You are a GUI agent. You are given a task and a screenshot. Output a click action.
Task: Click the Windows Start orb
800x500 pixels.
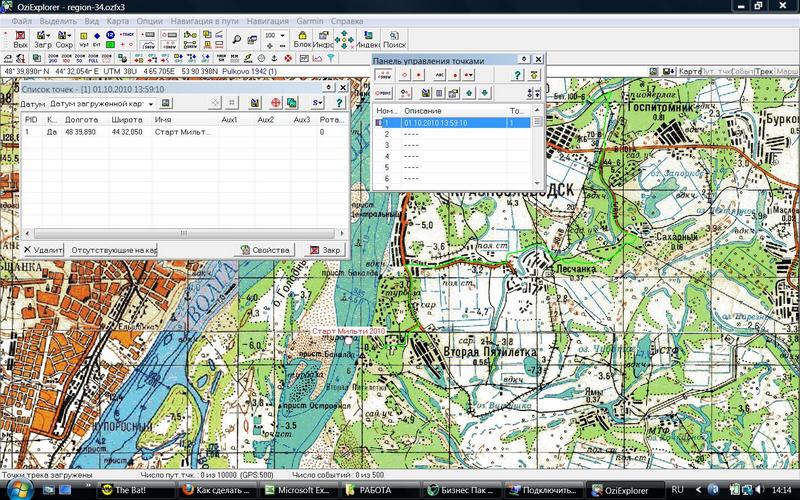click(x=19, y=489)
